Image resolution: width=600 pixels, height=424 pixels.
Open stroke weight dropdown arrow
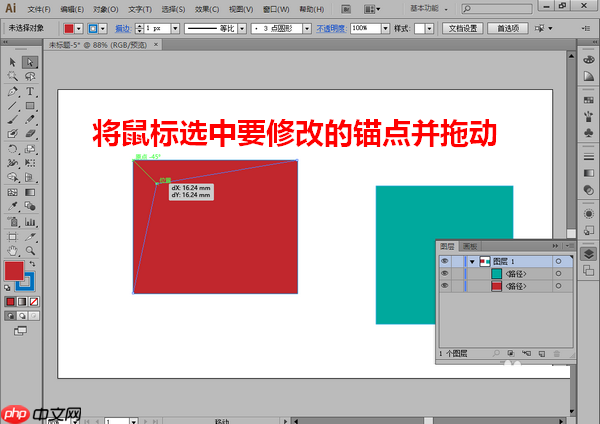pyautogui.click(x=175, y=28)
